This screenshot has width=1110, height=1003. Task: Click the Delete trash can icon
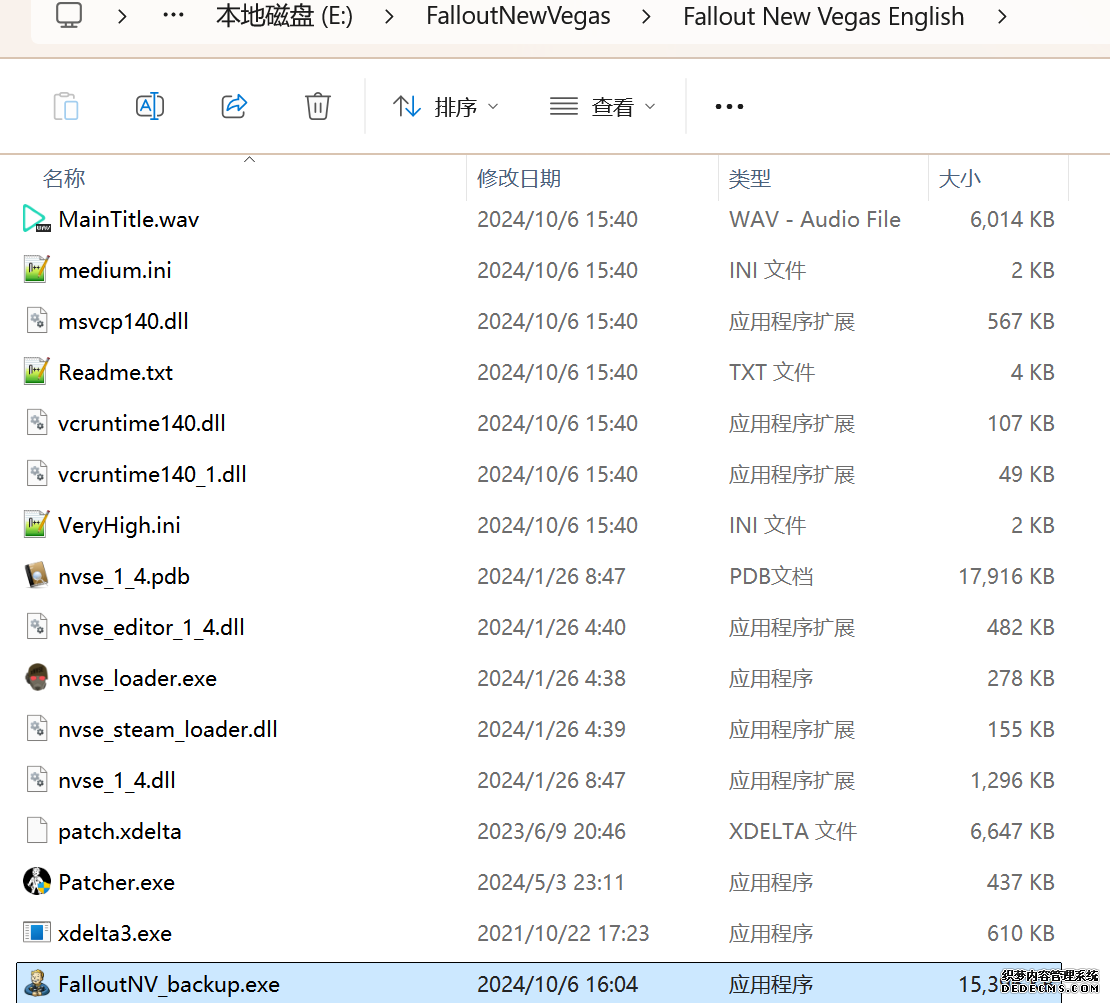click(x=318, y=106)
